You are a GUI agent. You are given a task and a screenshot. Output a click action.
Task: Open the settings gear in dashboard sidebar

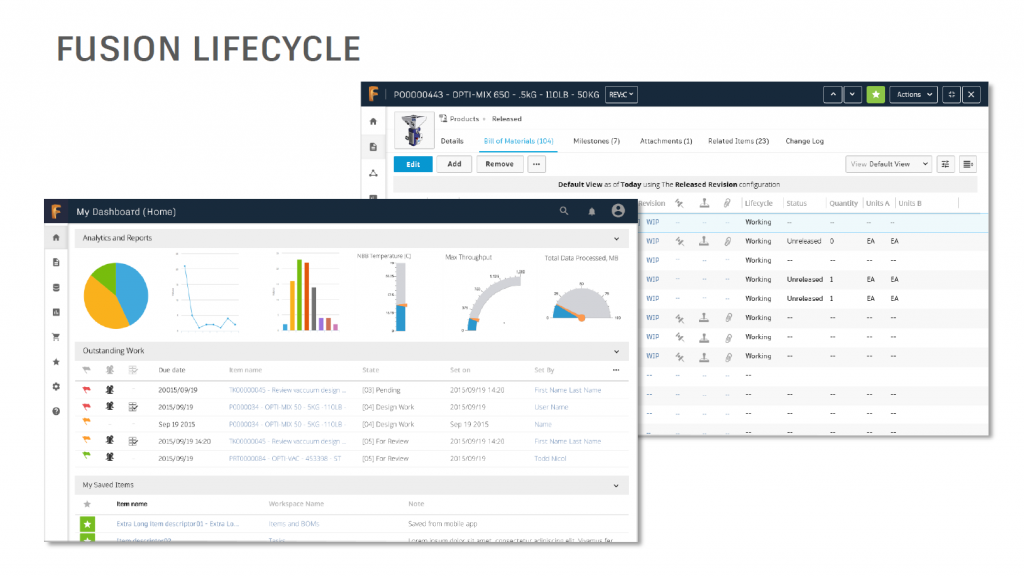(56, 386)
